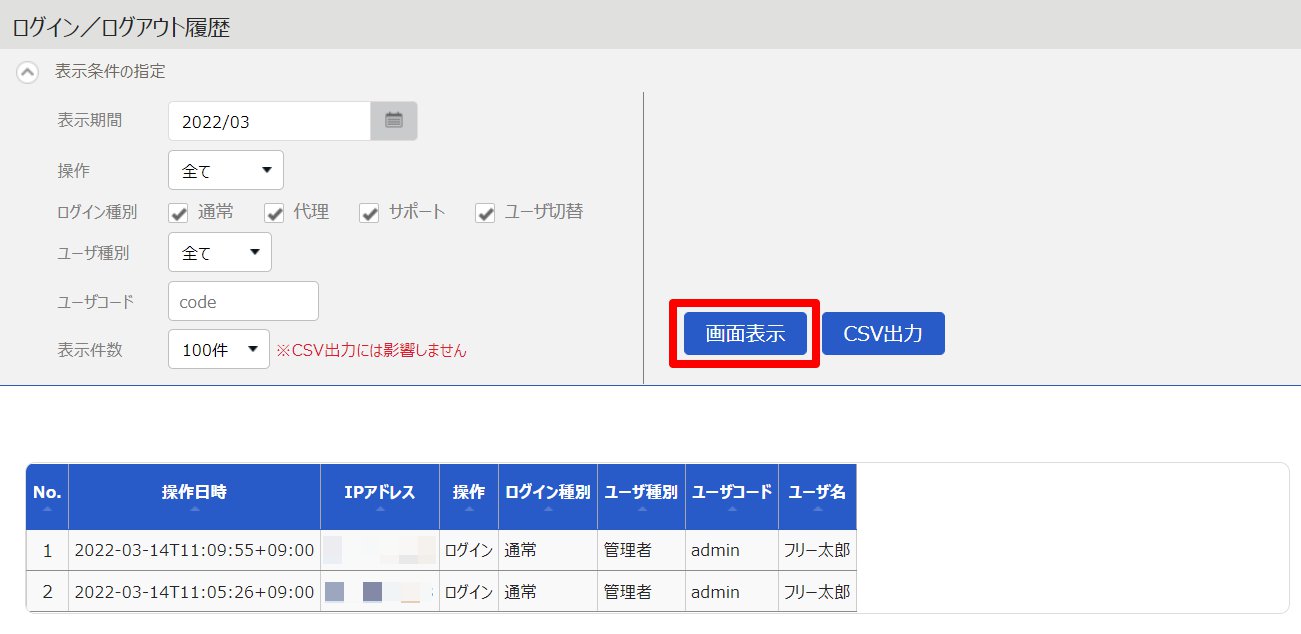Click the ログイン/ログアウト履歴 page title
The height and width of the screenshot is (634, 1301).
point(121,27)
